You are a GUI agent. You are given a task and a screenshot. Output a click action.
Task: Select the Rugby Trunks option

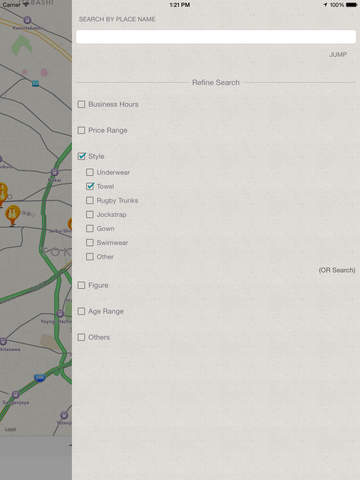pos(90,200)
